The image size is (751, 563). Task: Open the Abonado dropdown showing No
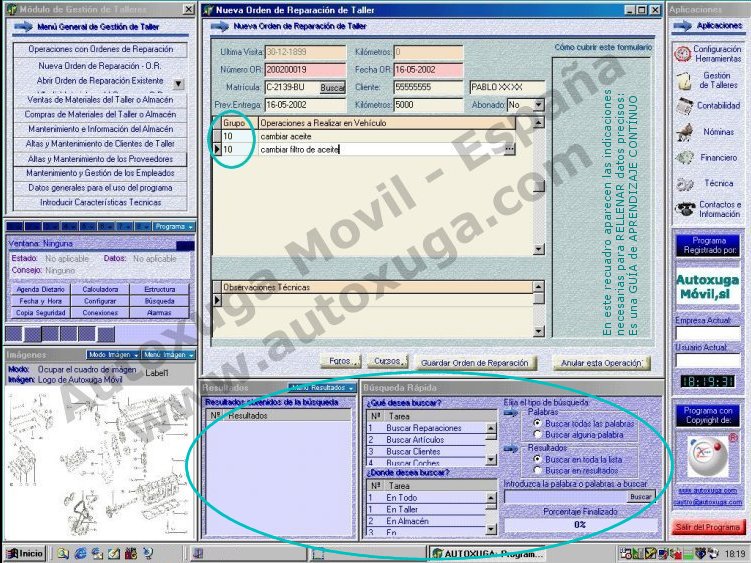(x=539, y=104)
